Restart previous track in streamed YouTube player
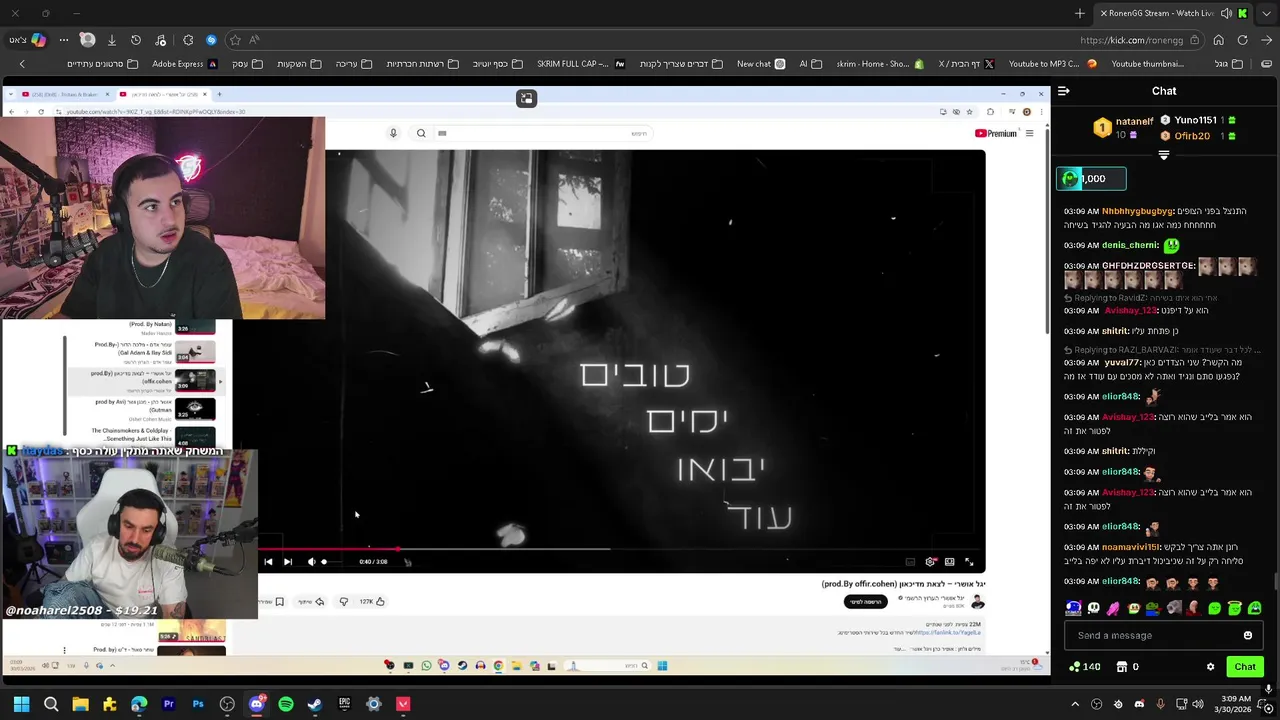The image size is (1280, 720). pos(268,562)
